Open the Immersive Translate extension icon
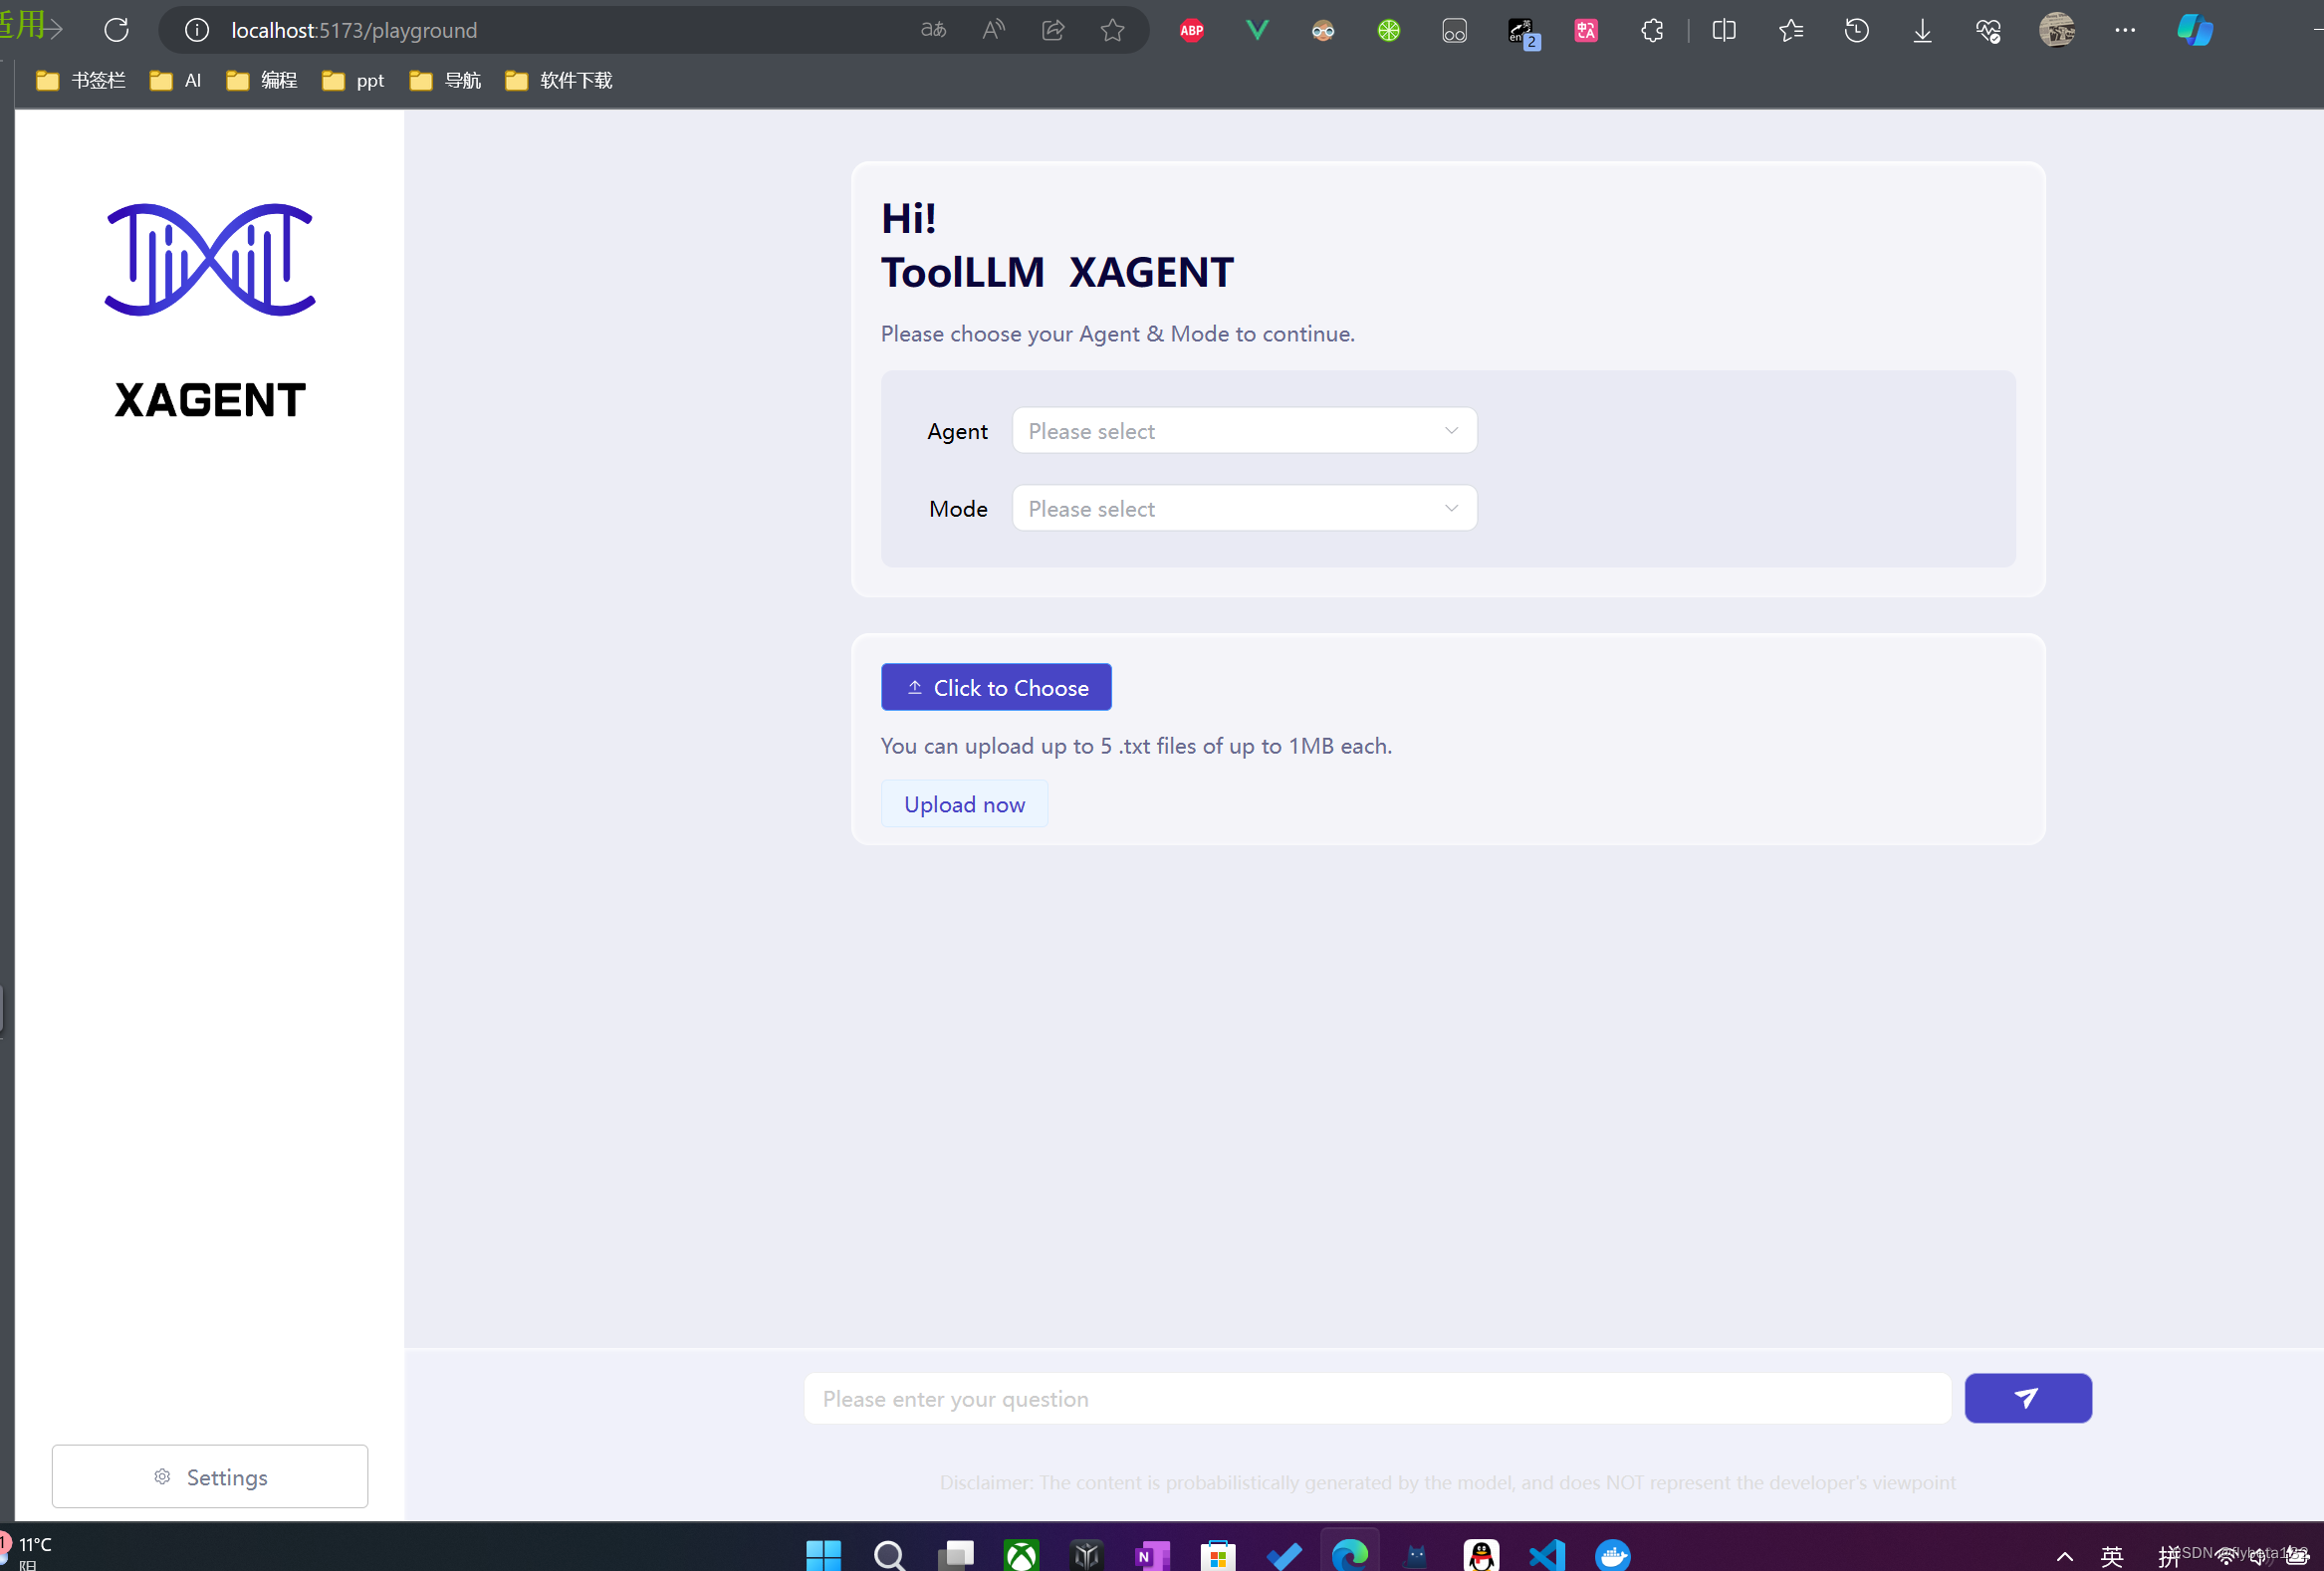2324x1571 pixels. pyautogui.click(x=1584, y=30)
